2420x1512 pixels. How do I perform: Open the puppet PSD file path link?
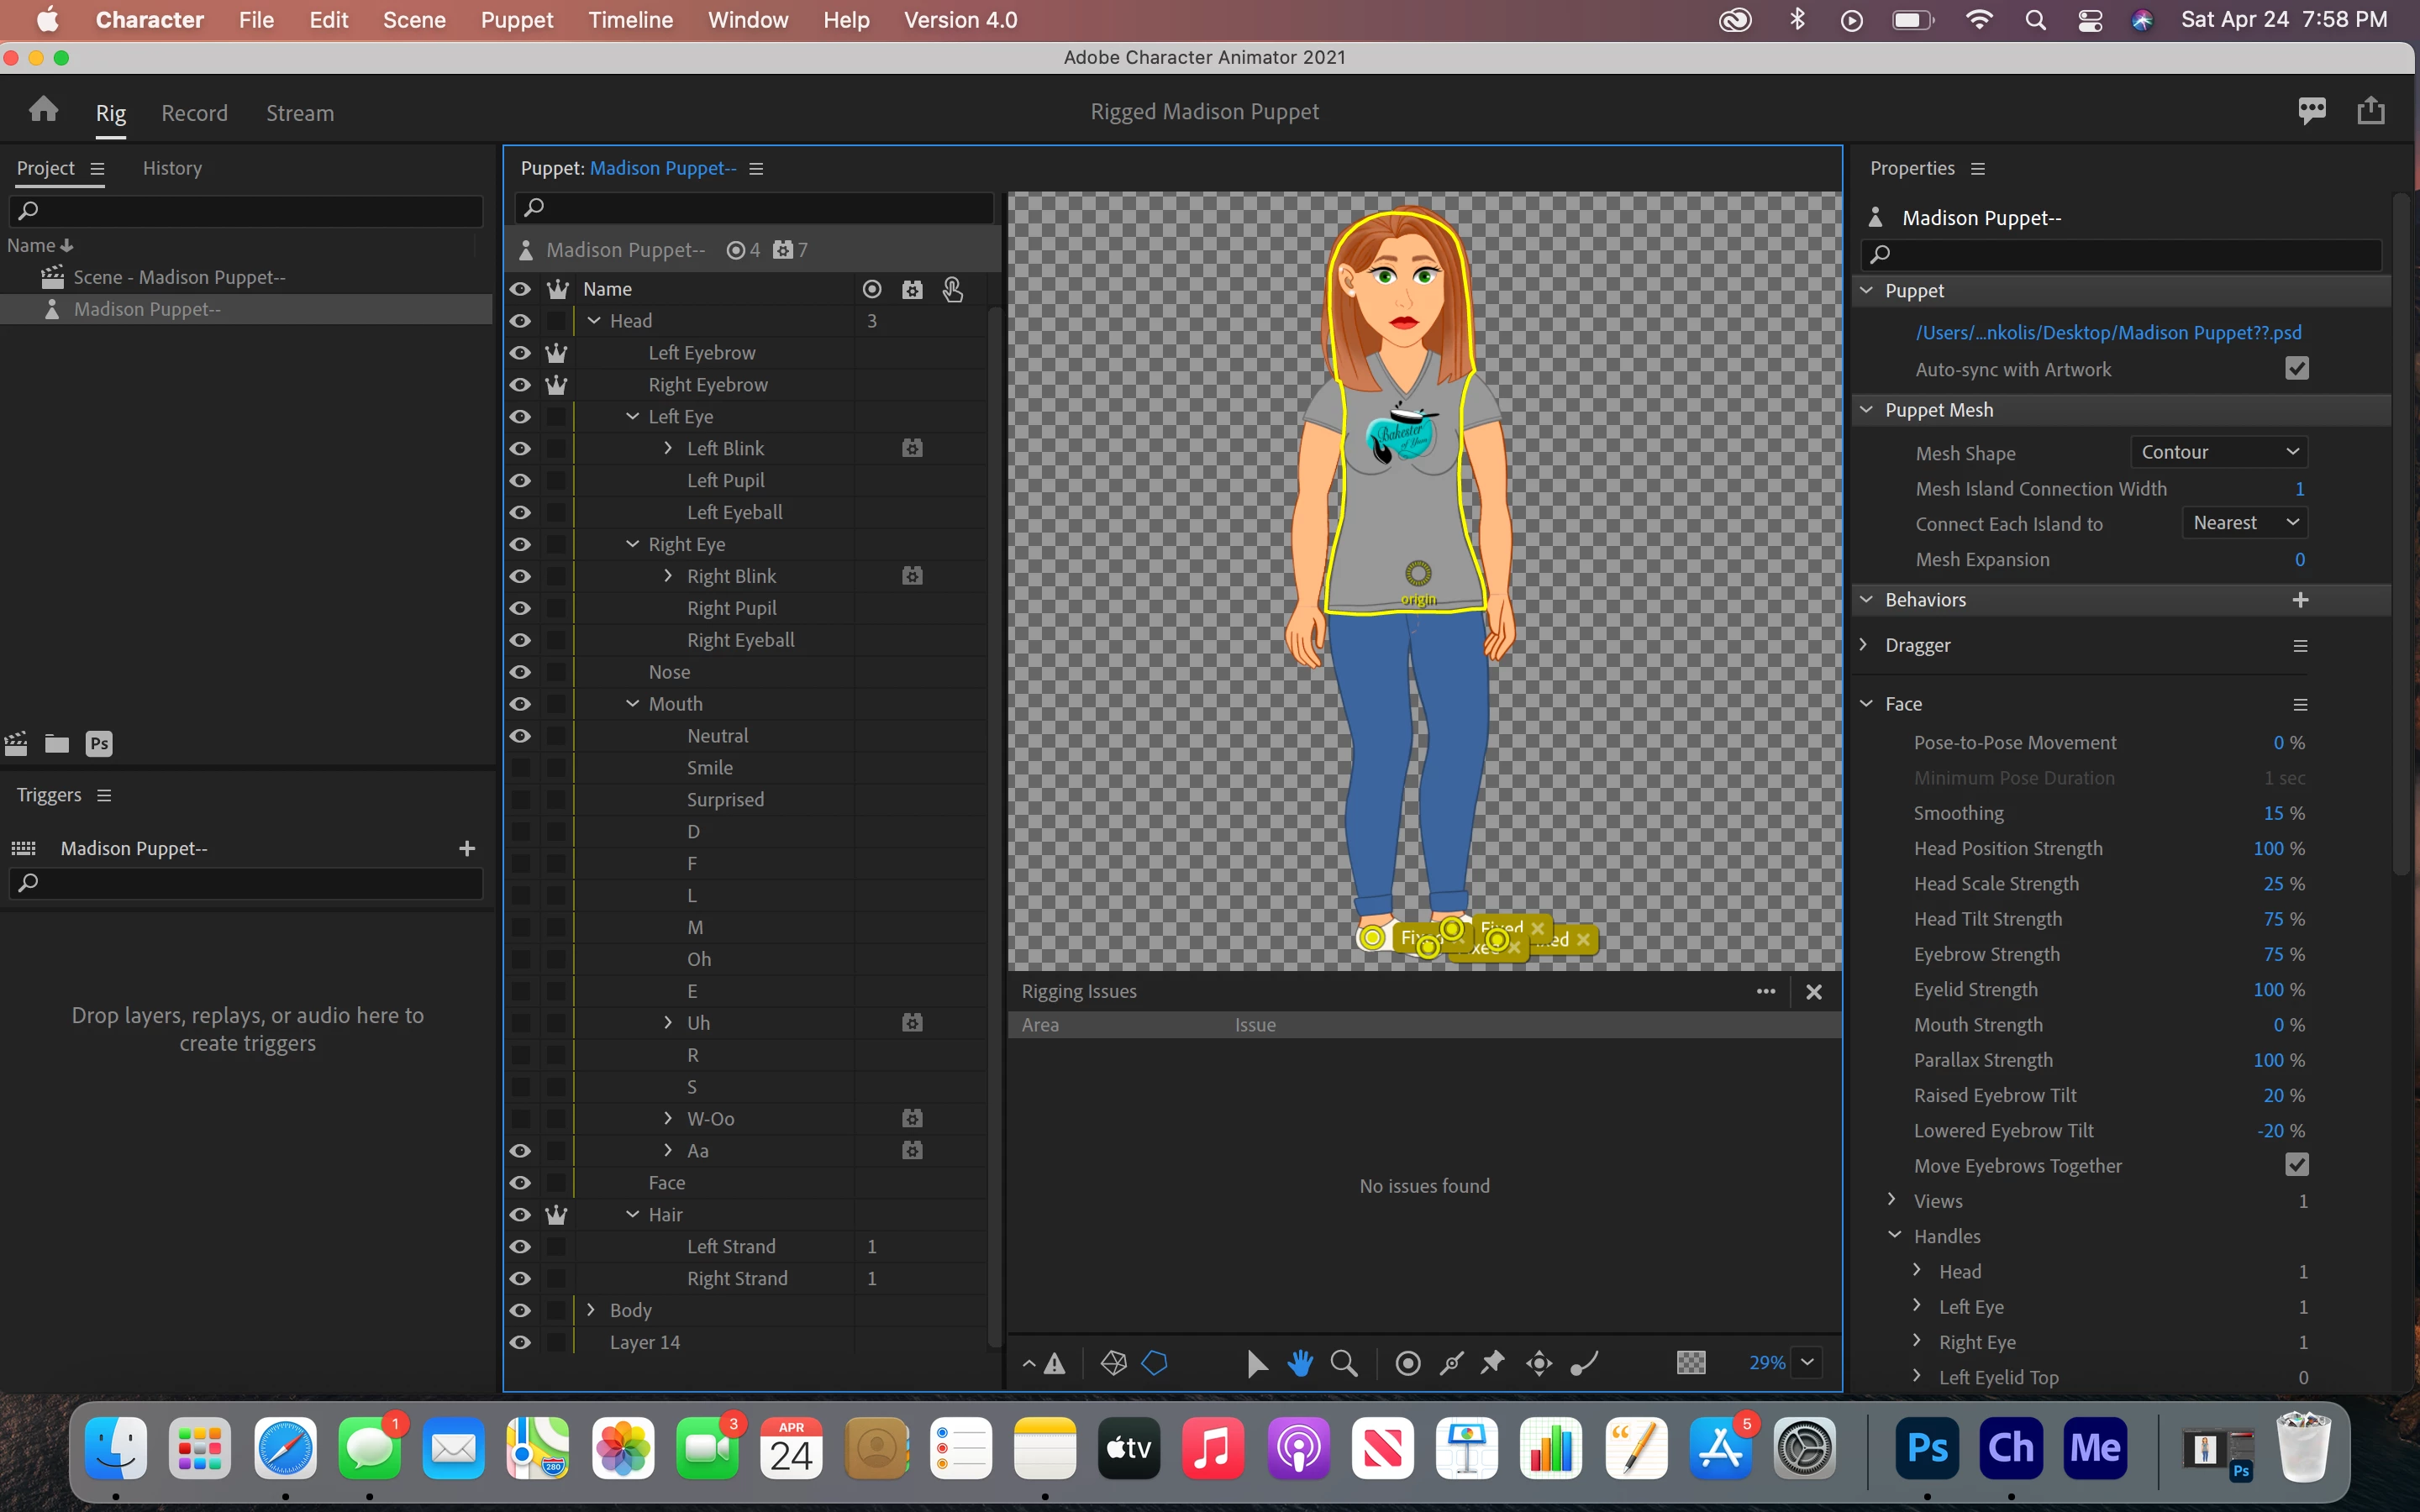point(2108,332)
